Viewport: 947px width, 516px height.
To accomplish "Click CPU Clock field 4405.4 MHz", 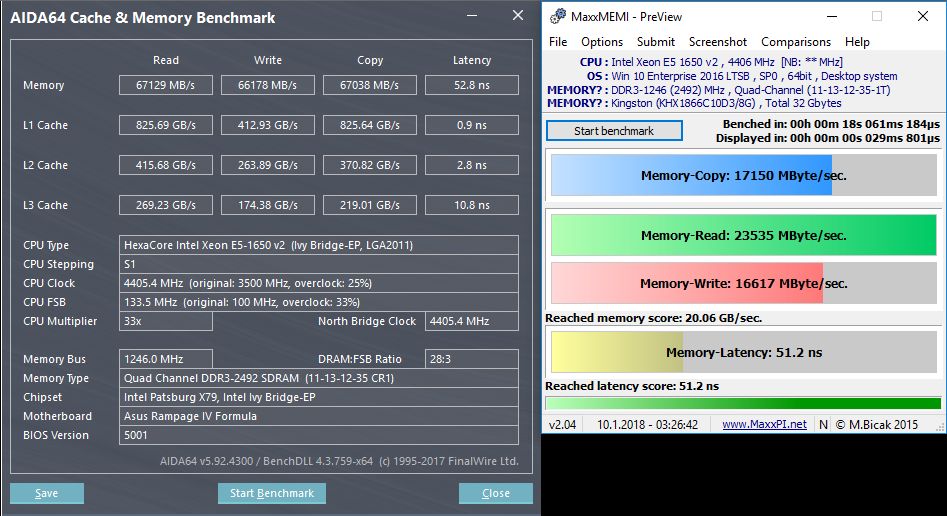I will (319, 283).
